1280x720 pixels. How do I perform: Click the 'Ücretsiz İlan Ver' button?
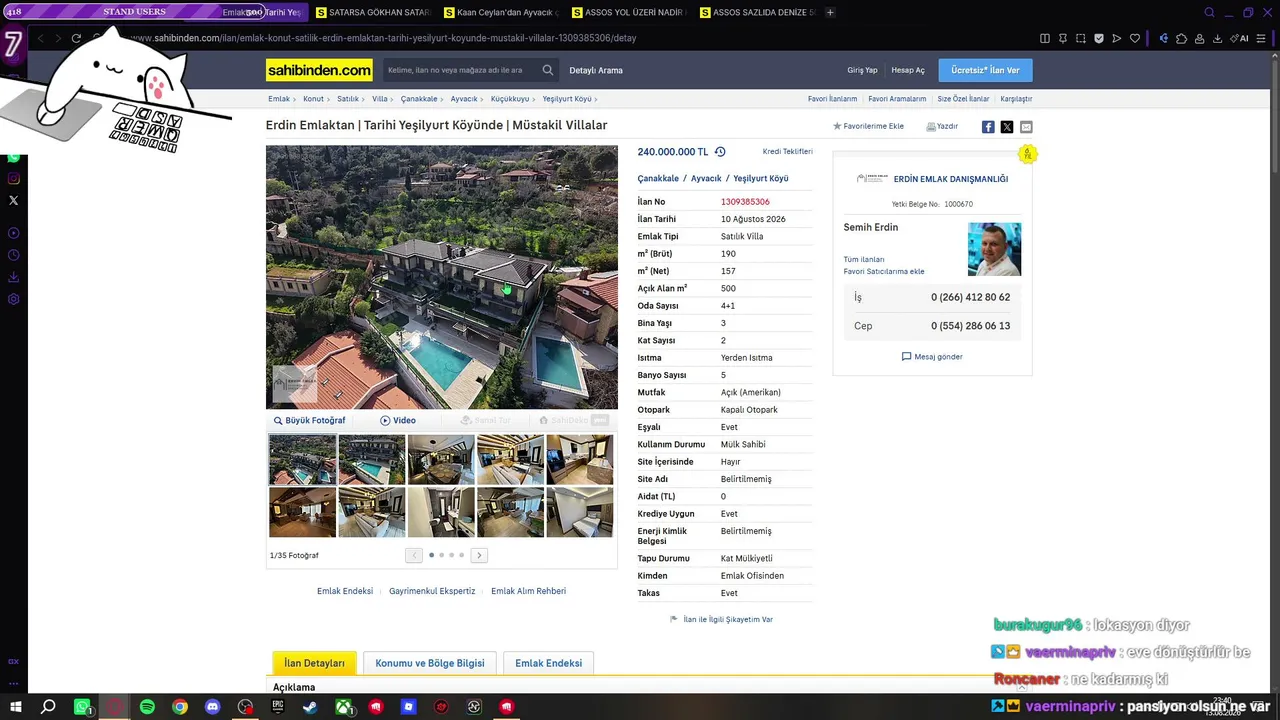[985, 70]
